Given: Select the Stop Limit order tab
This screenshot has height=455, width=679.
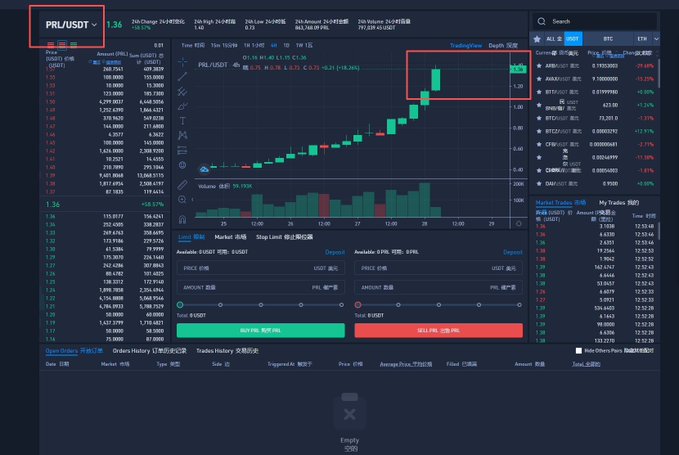Looking at the screenshot, I should click(285, 237).
